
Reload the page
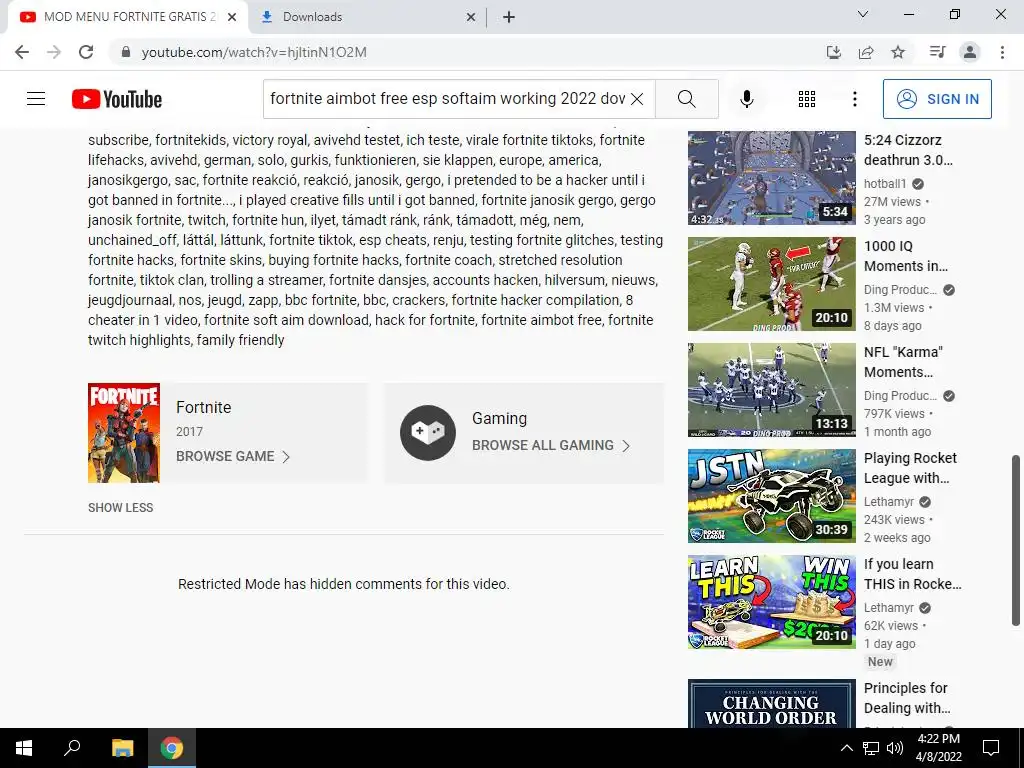(x=86, y=52)
